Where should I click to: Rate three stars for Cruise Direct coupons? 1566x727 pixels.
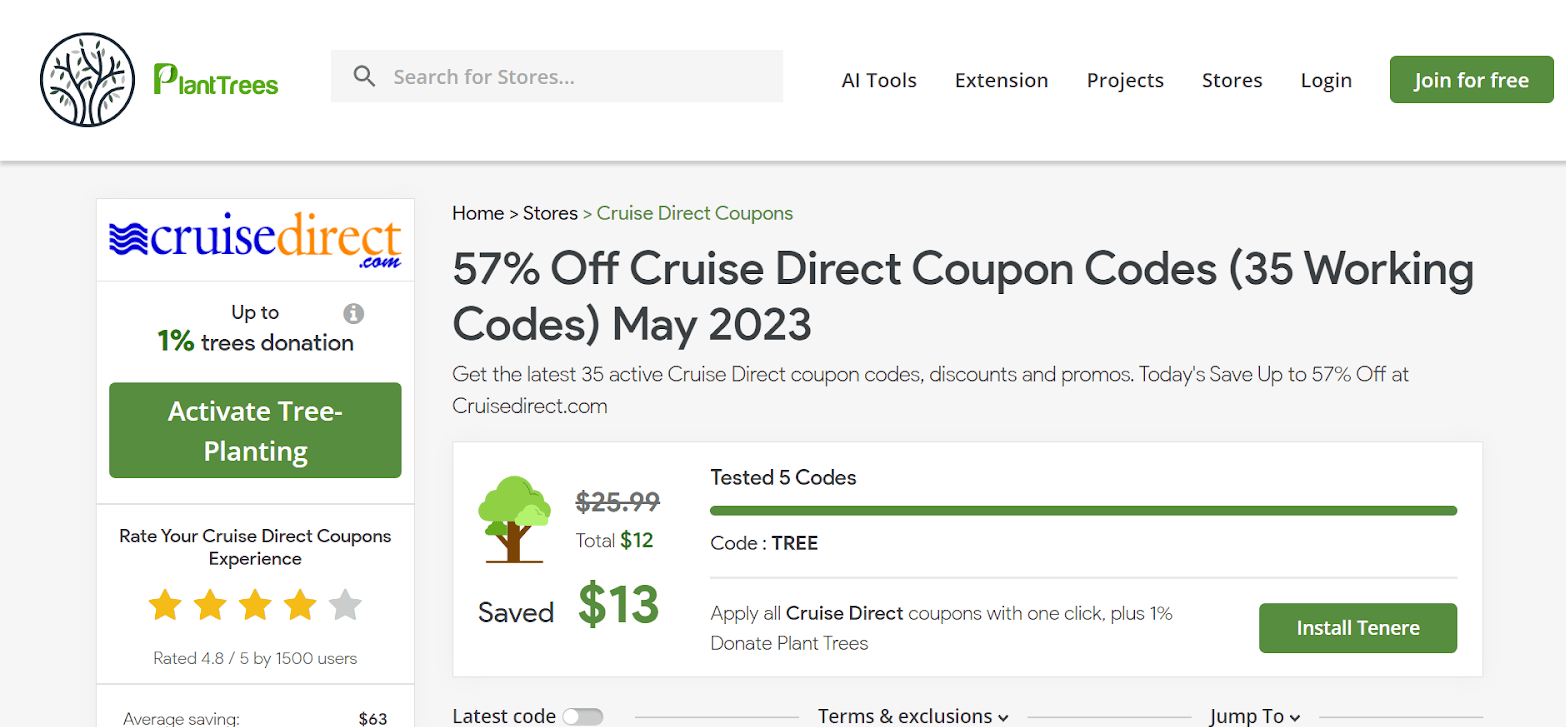[x=255, y=605]
